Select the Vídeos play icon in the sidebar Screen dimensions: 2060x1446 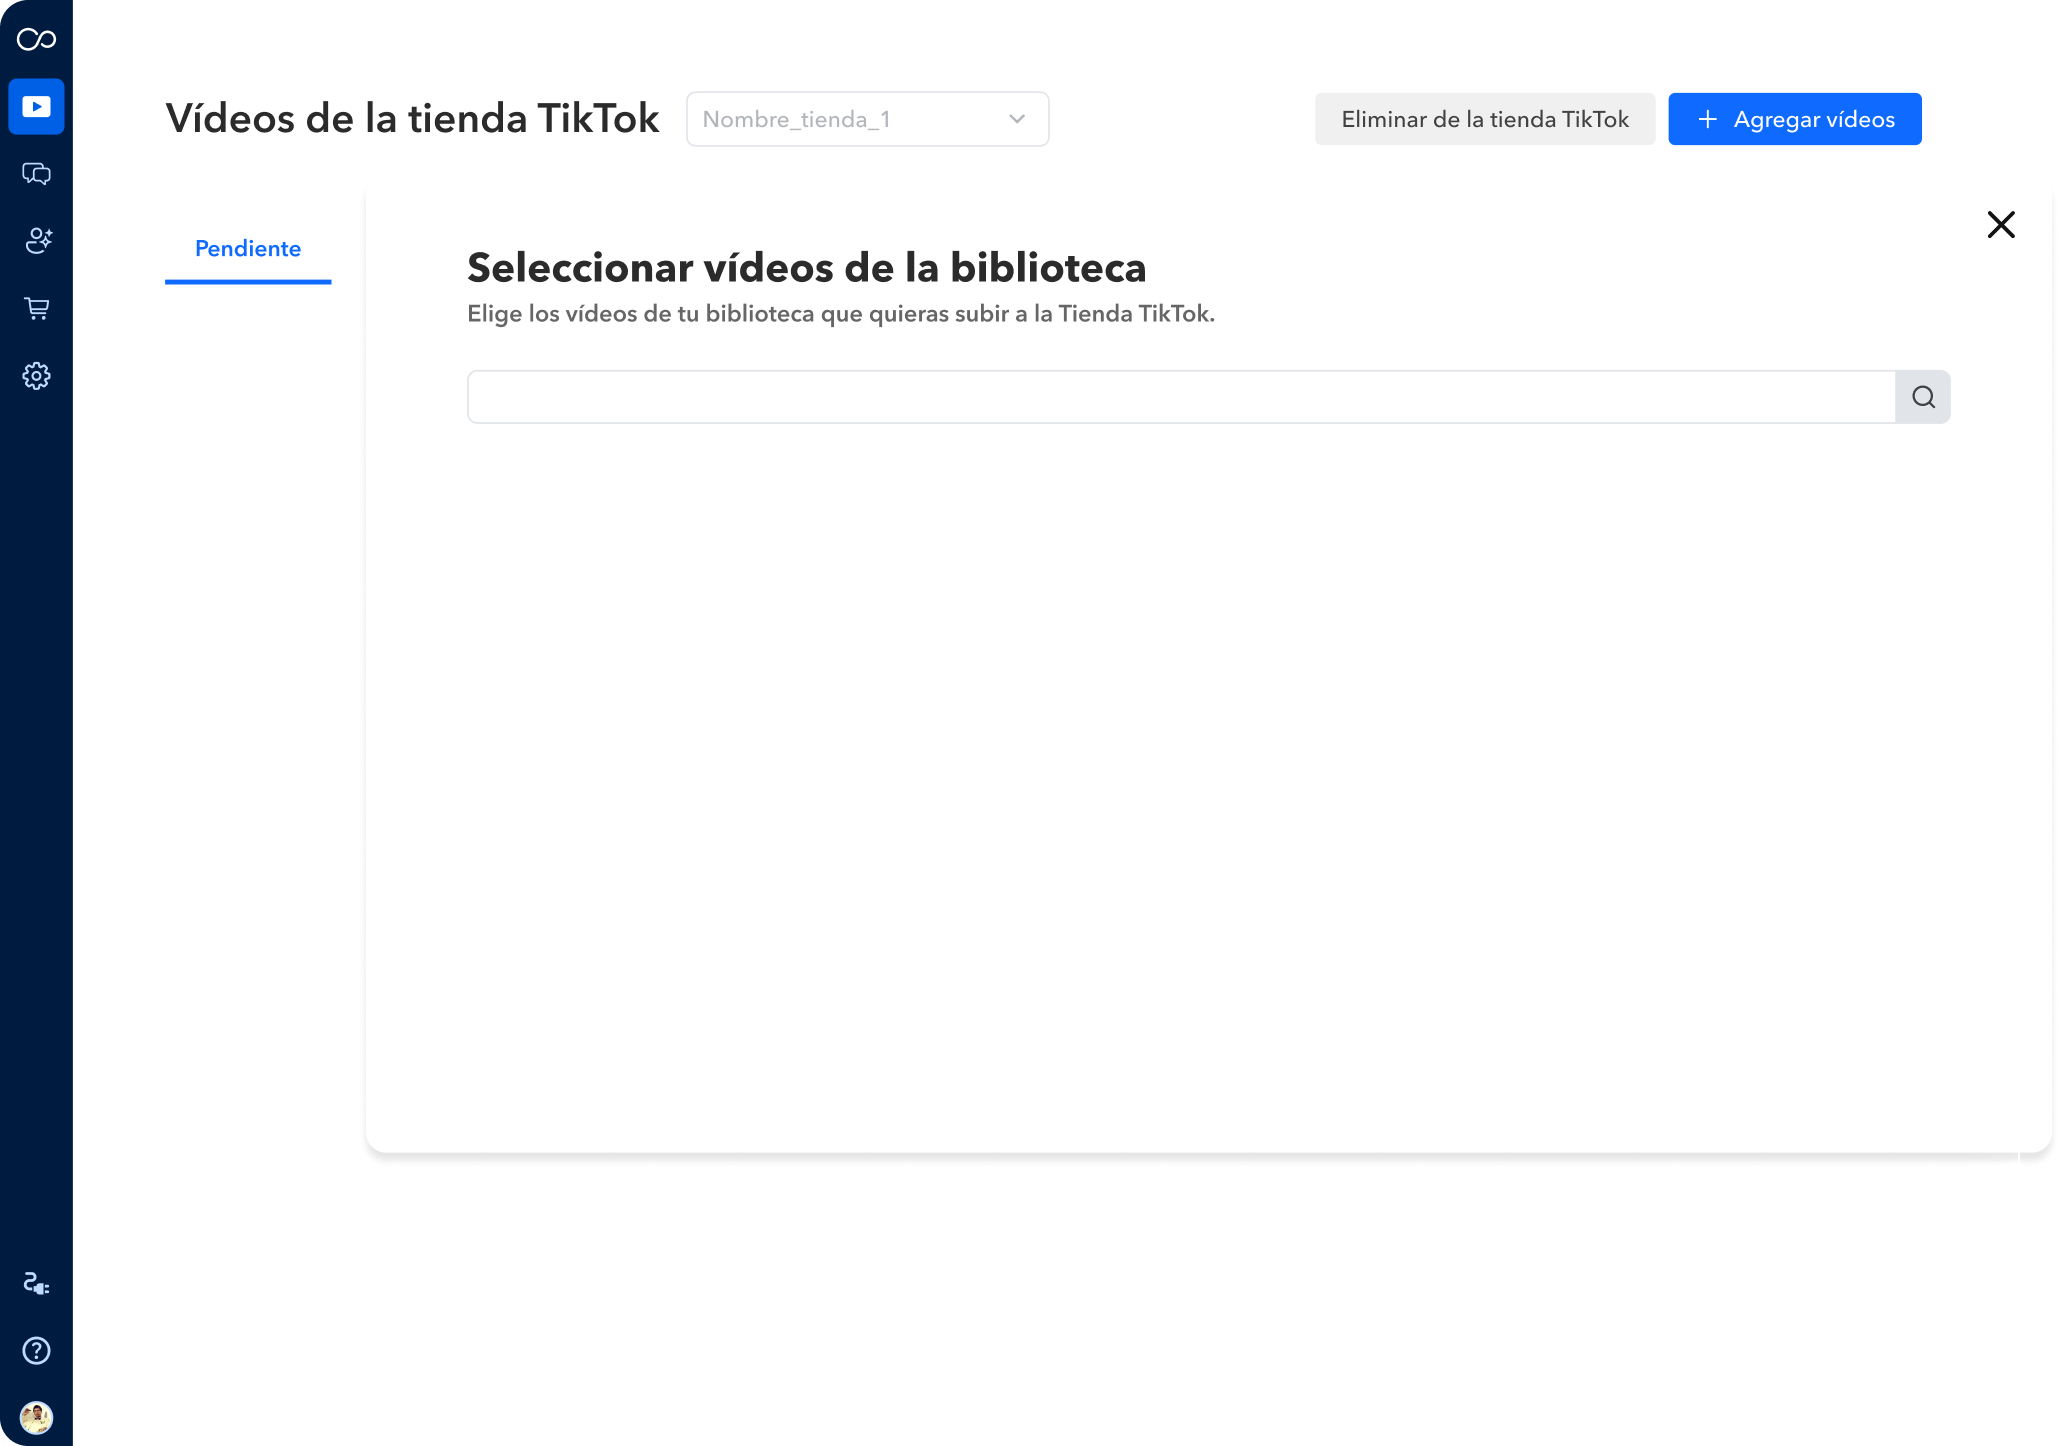(x=36, y=105)
